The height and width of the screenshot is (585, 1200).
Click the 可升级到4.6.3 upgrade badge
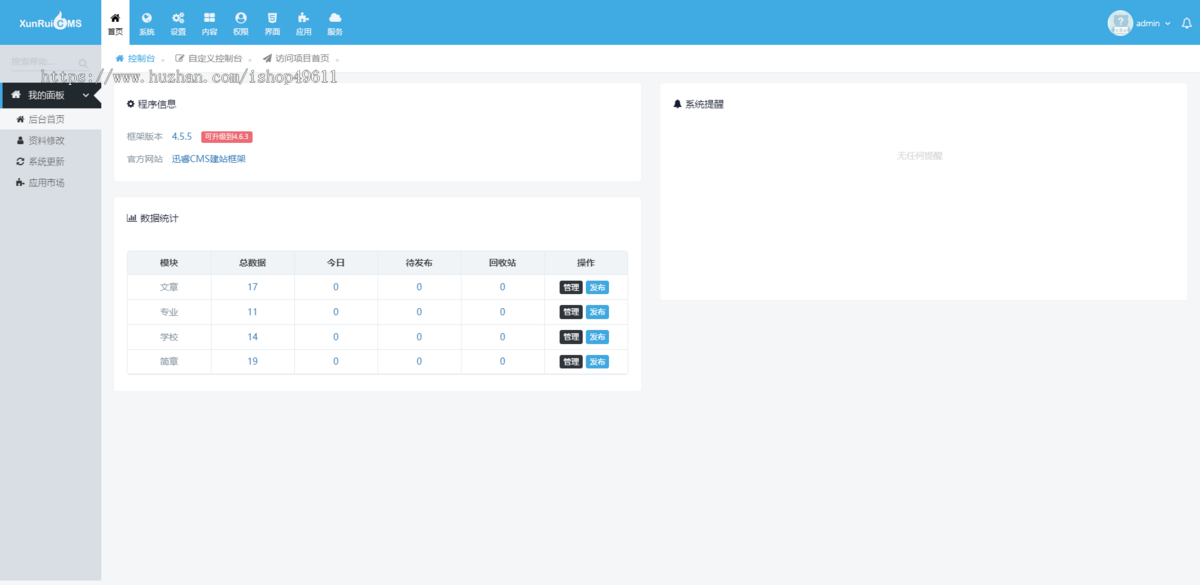(227, 136)
